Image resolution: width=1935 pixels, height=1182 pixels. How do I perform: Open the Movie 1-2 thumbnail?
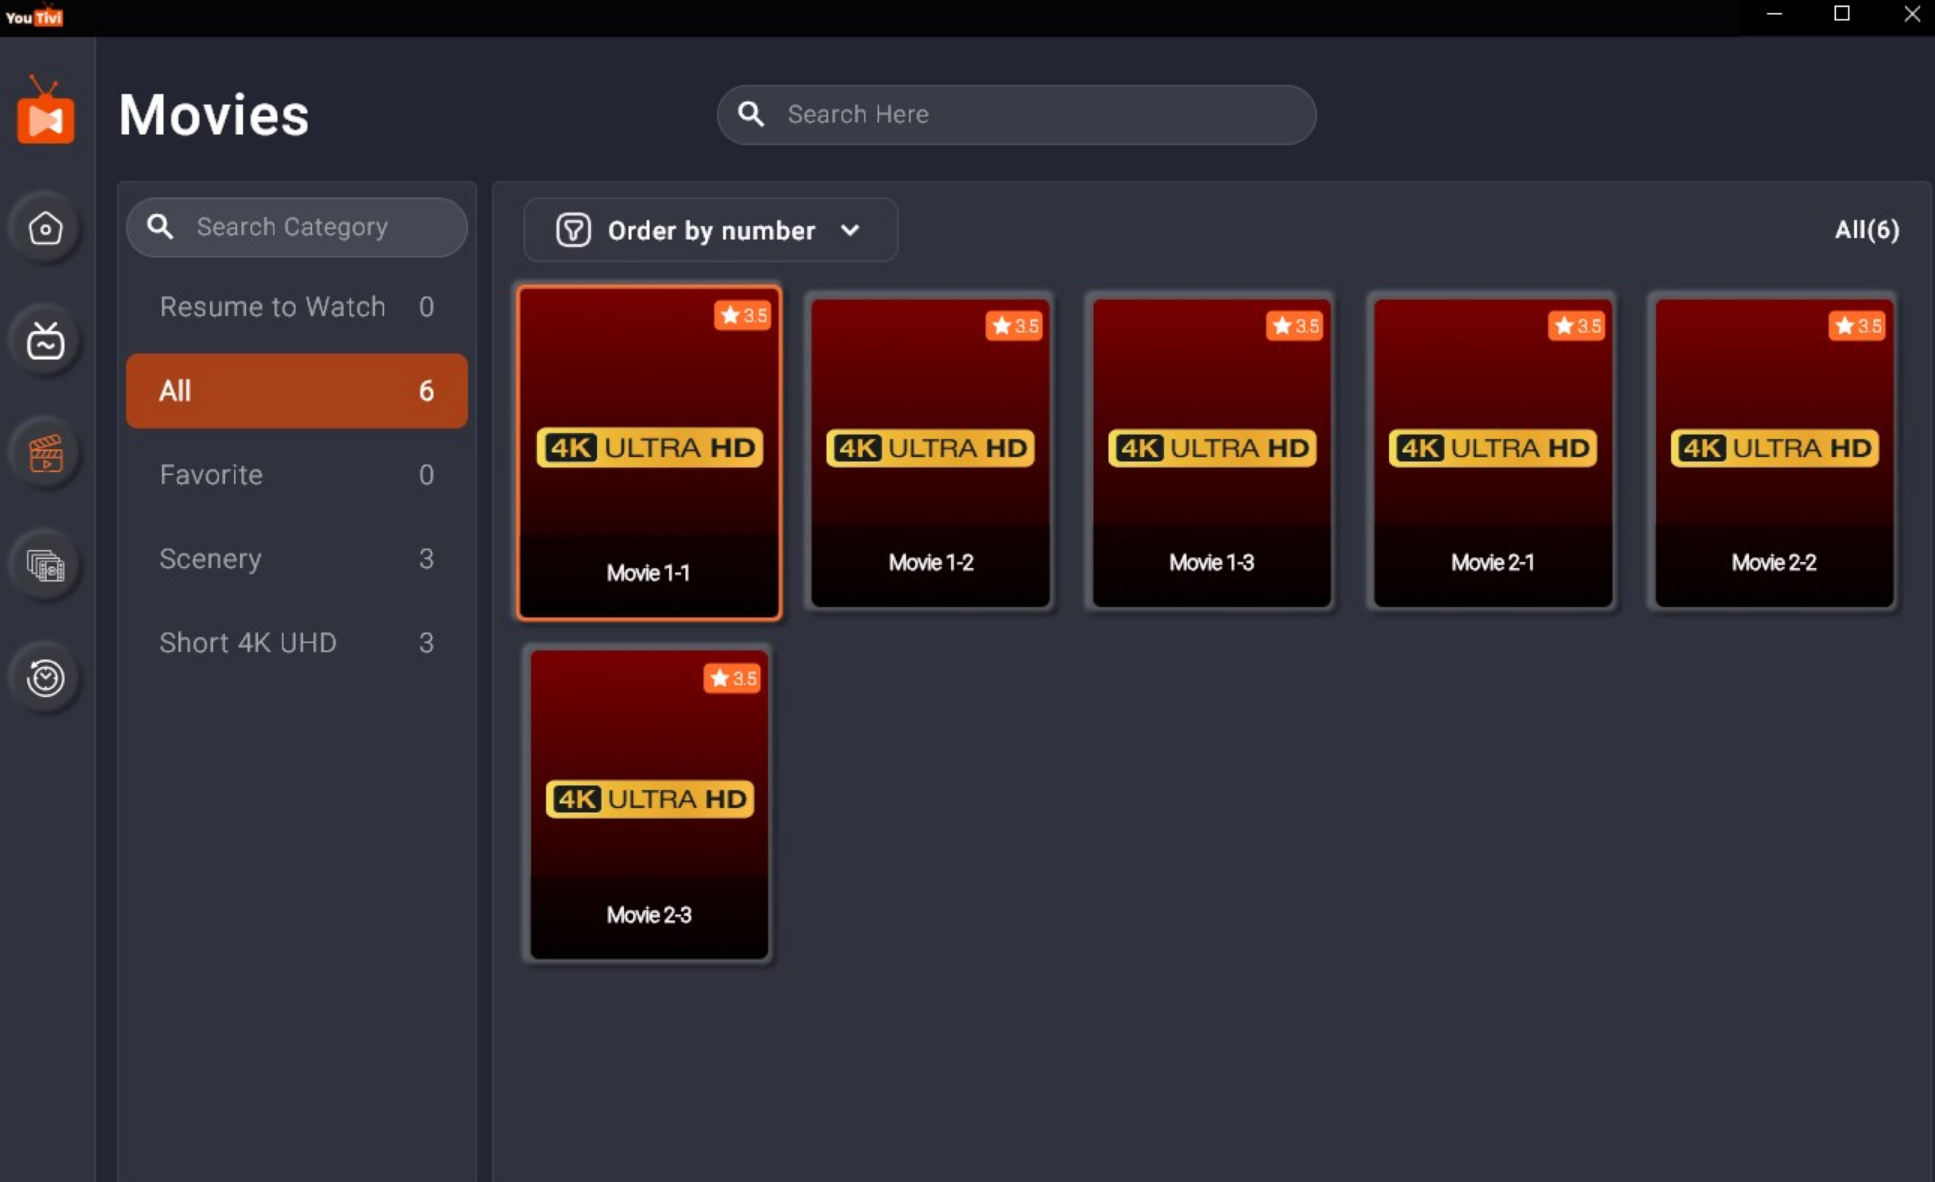pos(930,452)
